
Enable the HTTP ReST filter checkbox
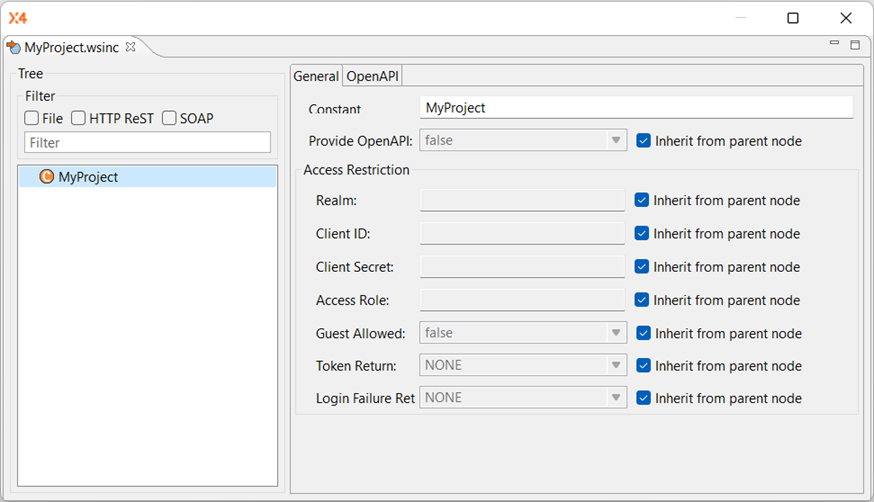(79, 118)
